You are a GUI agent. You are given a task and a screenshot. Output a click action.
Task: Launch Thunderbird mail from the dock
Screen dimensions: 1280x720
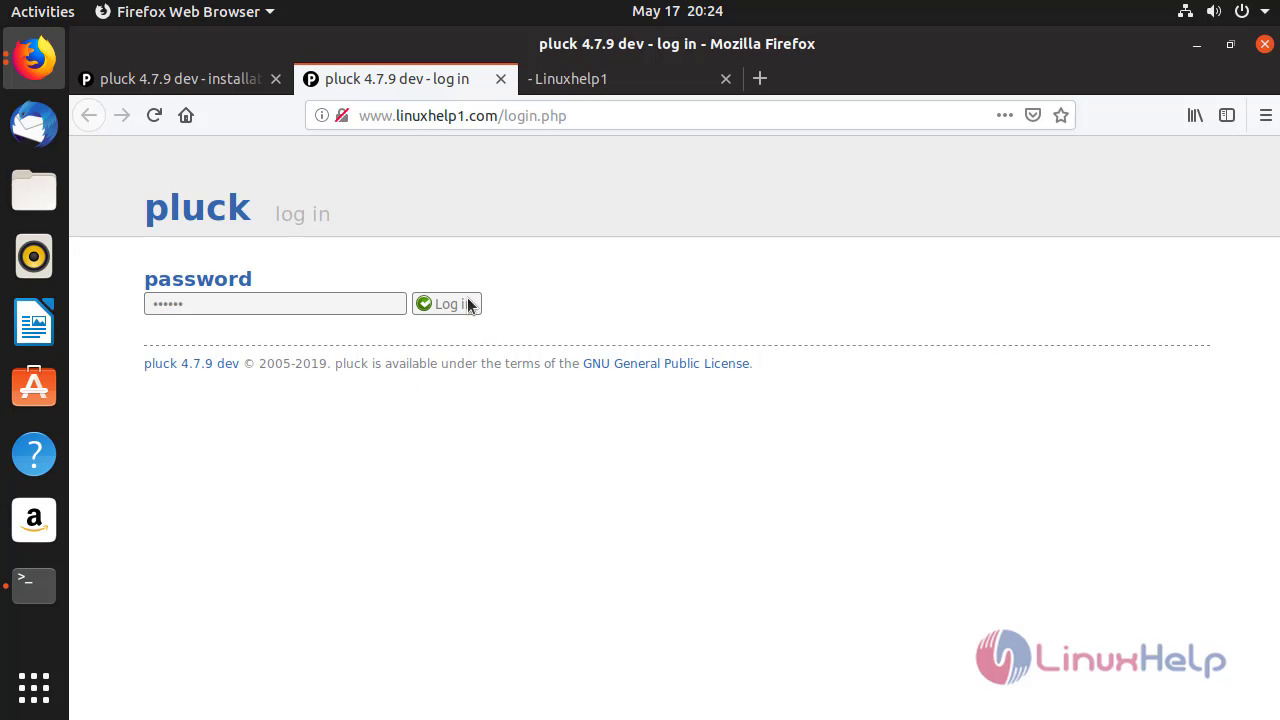click(34, 124)
